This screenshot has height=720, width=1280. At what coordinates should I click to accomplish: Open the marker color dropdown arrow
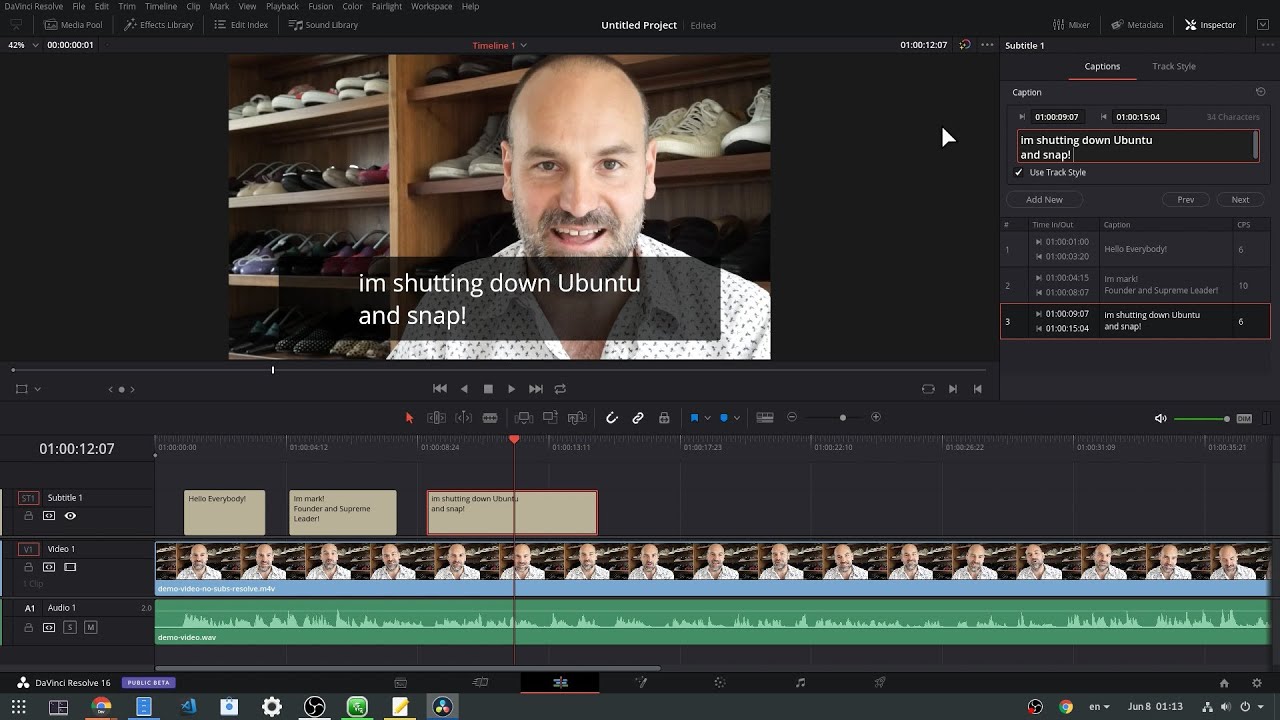coord(736,418)
